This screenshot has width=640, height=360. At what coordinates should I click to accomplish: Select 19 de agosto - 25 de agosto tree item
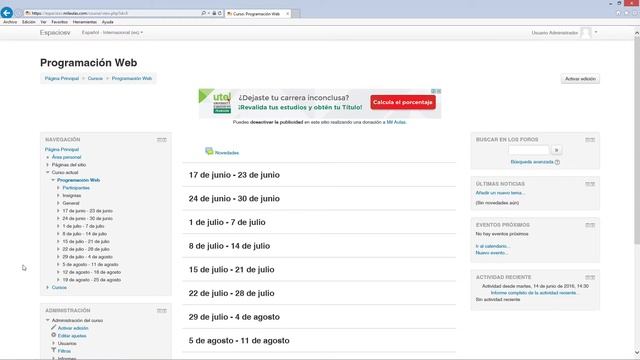(x=91, y=280)
